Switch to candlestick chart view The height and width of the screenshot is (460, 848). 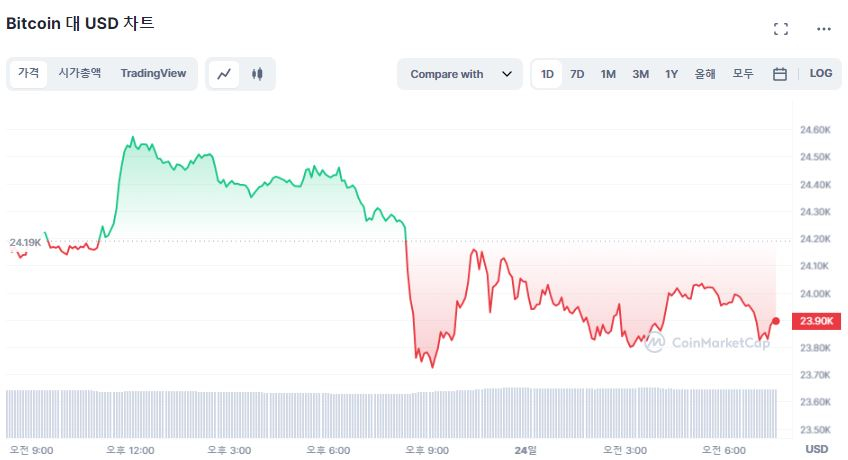click(257, 74)
